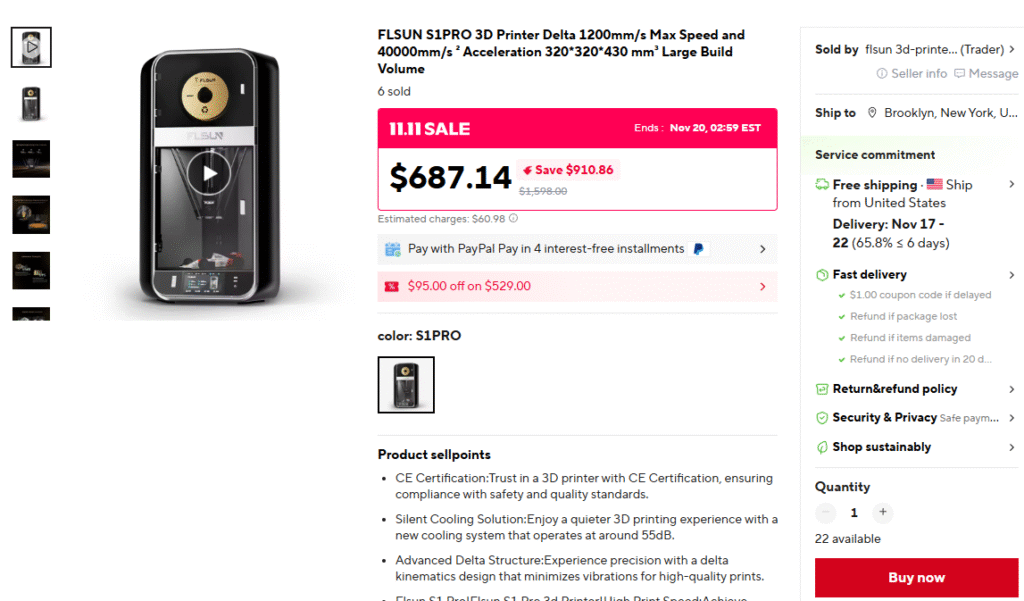This screenshot has width=1024, height=601.
Task: Open the Message seller chat icon
Action: coord(960,74)
